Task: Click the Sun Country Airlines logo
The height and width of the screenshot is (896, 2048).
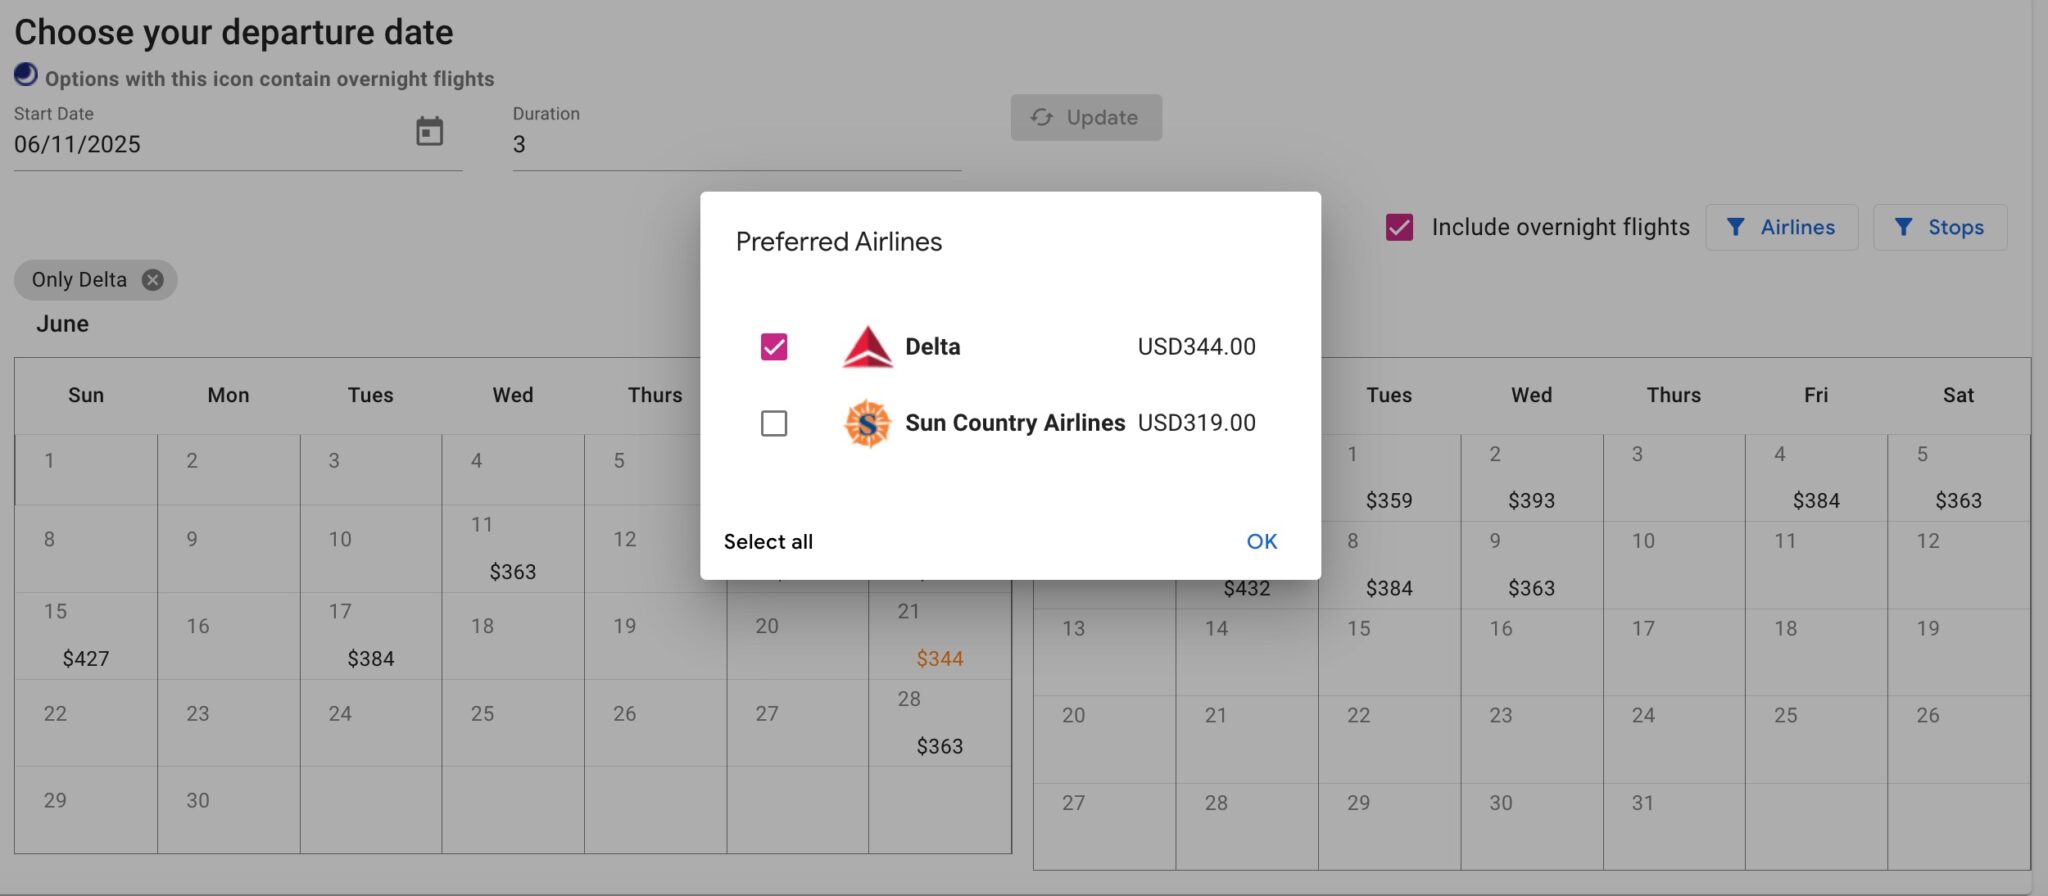Action: click(867, 423)
